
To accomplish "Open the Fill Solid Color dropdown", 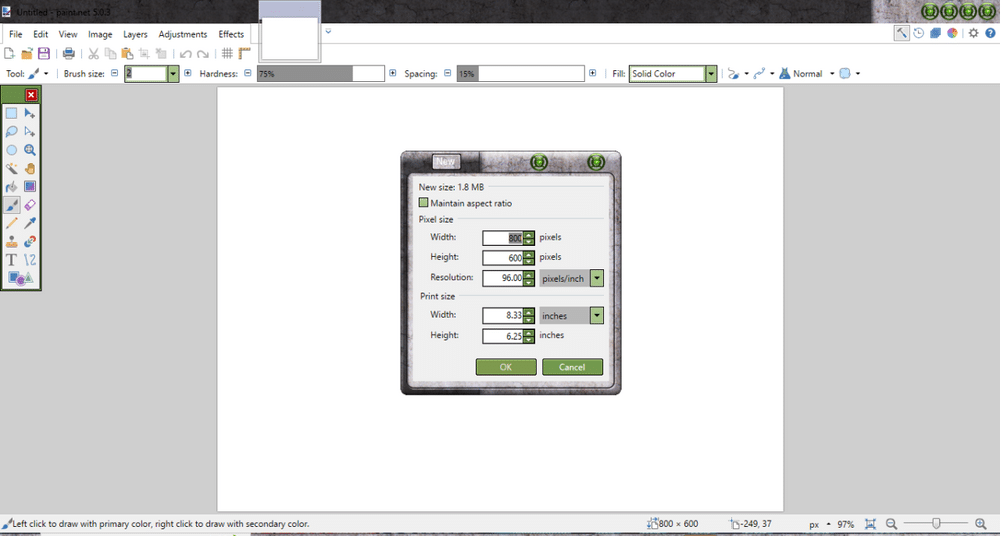I will tap(674, 73).
